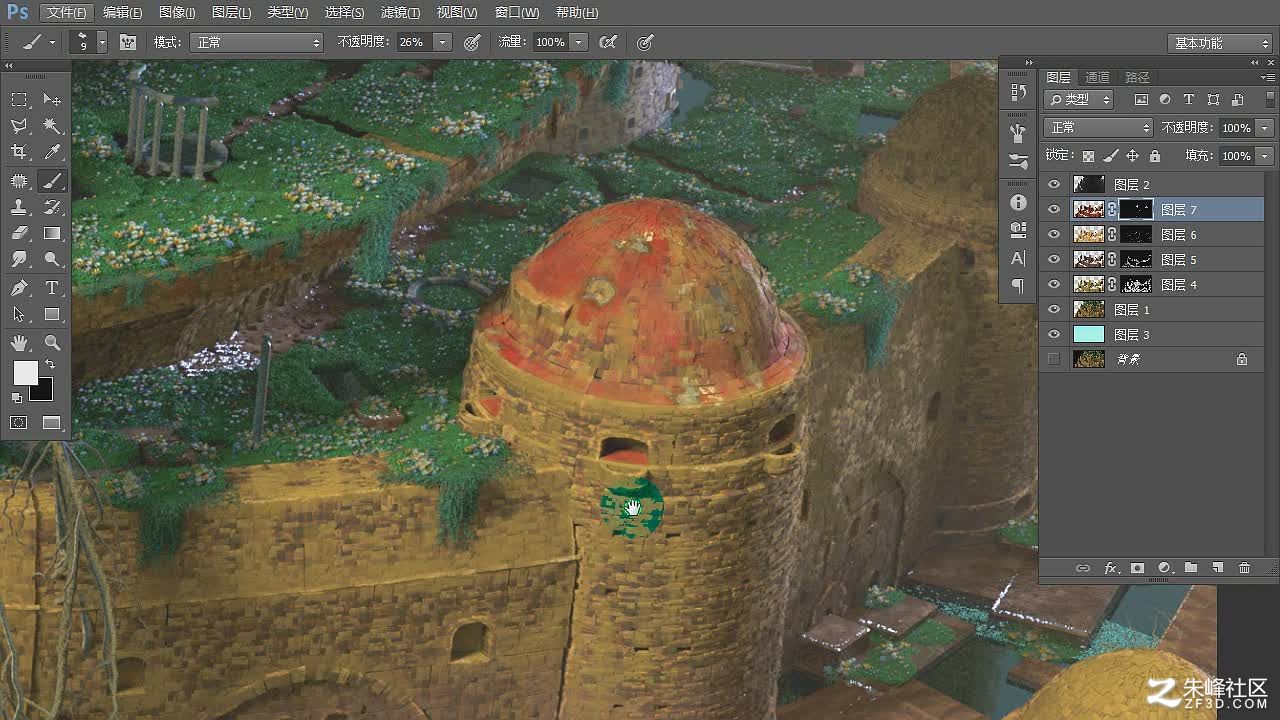Swap foreground and background colors
The height and width of the screenshot is (720, 1280).
click(x=50, y=365)
